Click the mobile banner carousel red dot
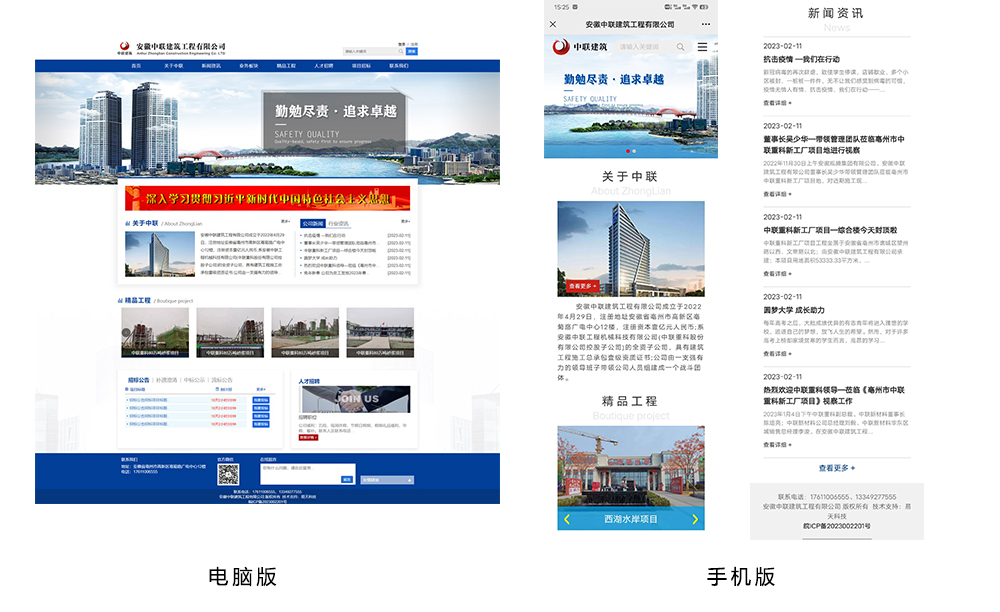 [x=627, y=151]
